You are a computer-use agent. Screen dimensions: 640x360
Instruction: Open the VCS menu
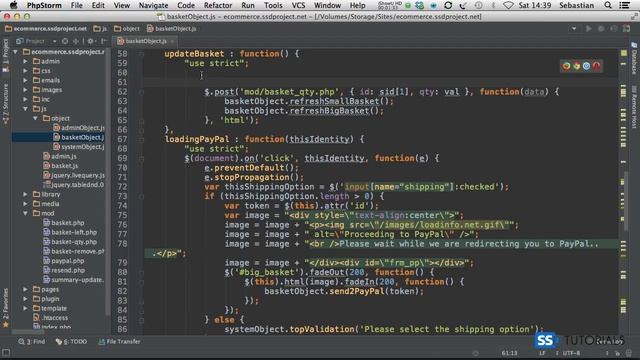pos(298,5)
